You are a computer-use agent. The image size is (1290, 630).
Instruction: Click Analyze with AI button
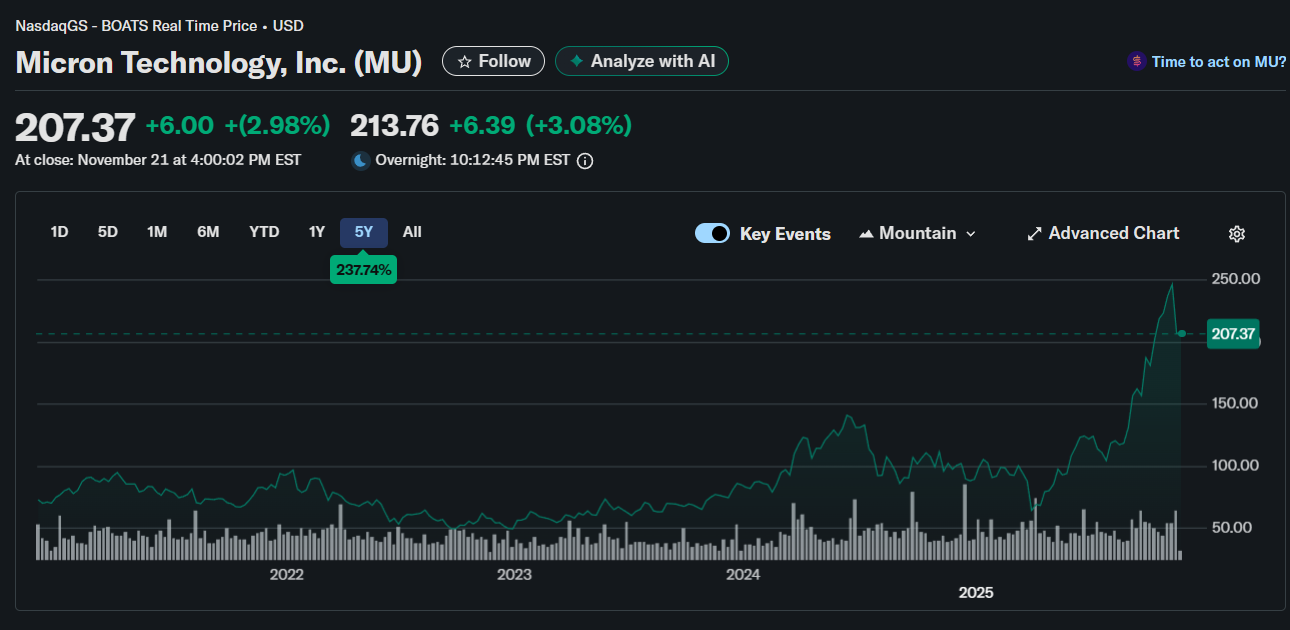pos(642,61)
